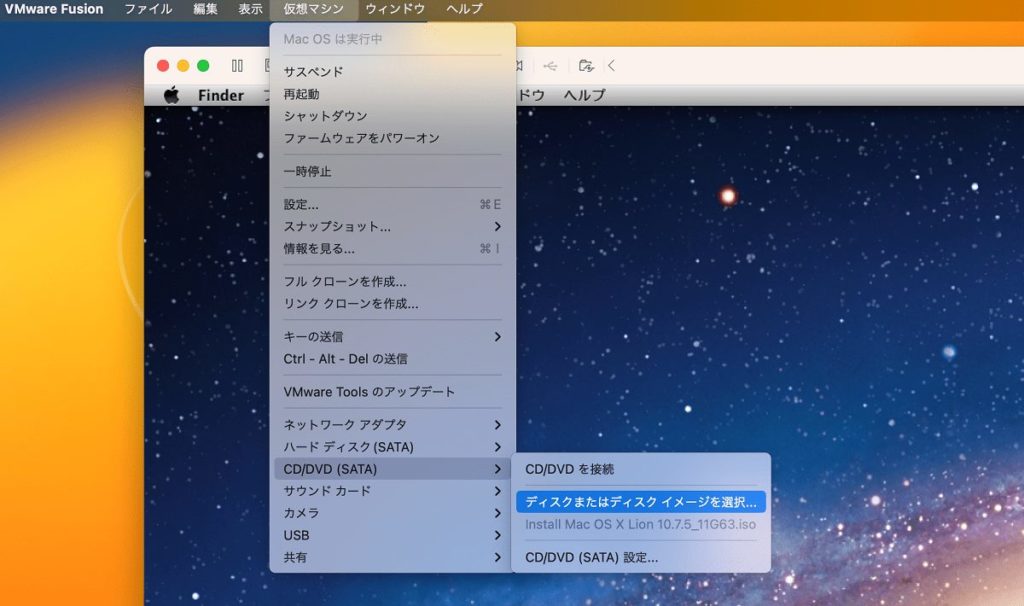
Task: Expand USB submenu
Action: [392, 535]
